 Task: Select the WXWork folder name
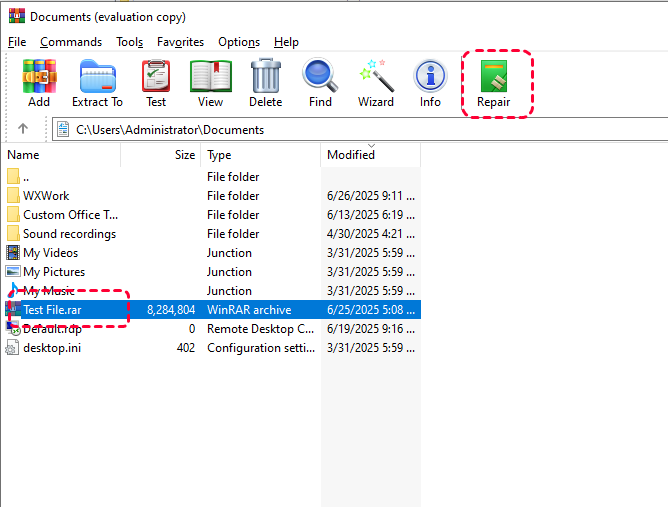coord(46,196)
